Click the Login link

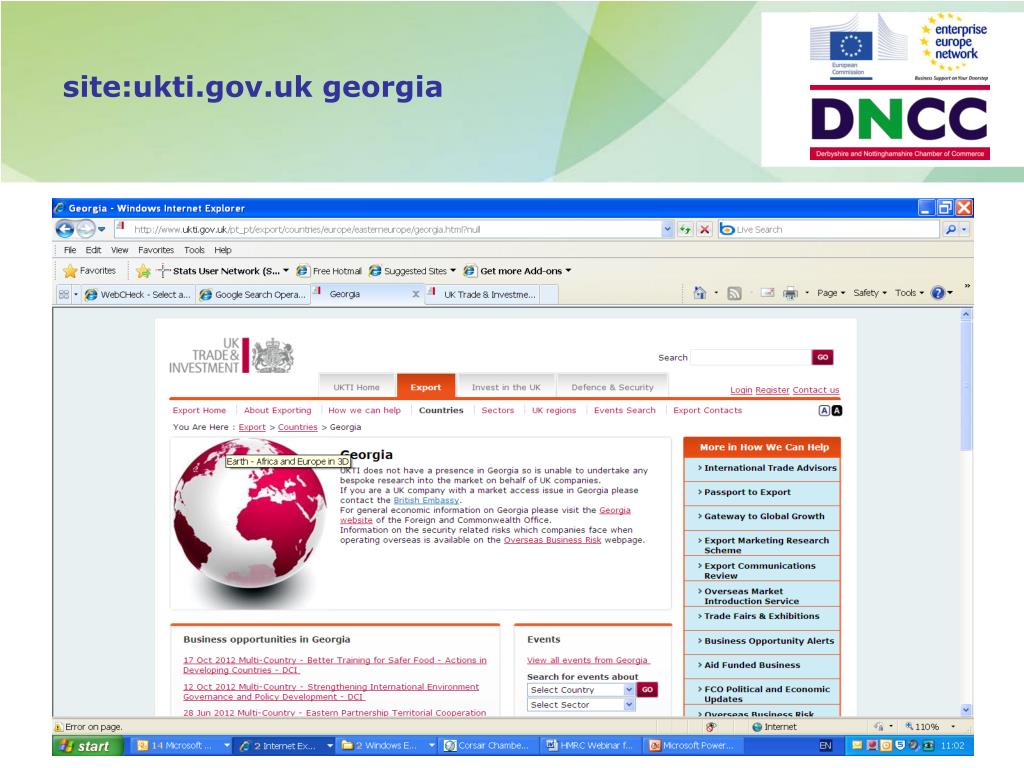pyautogui.click(x=741, y=390)
